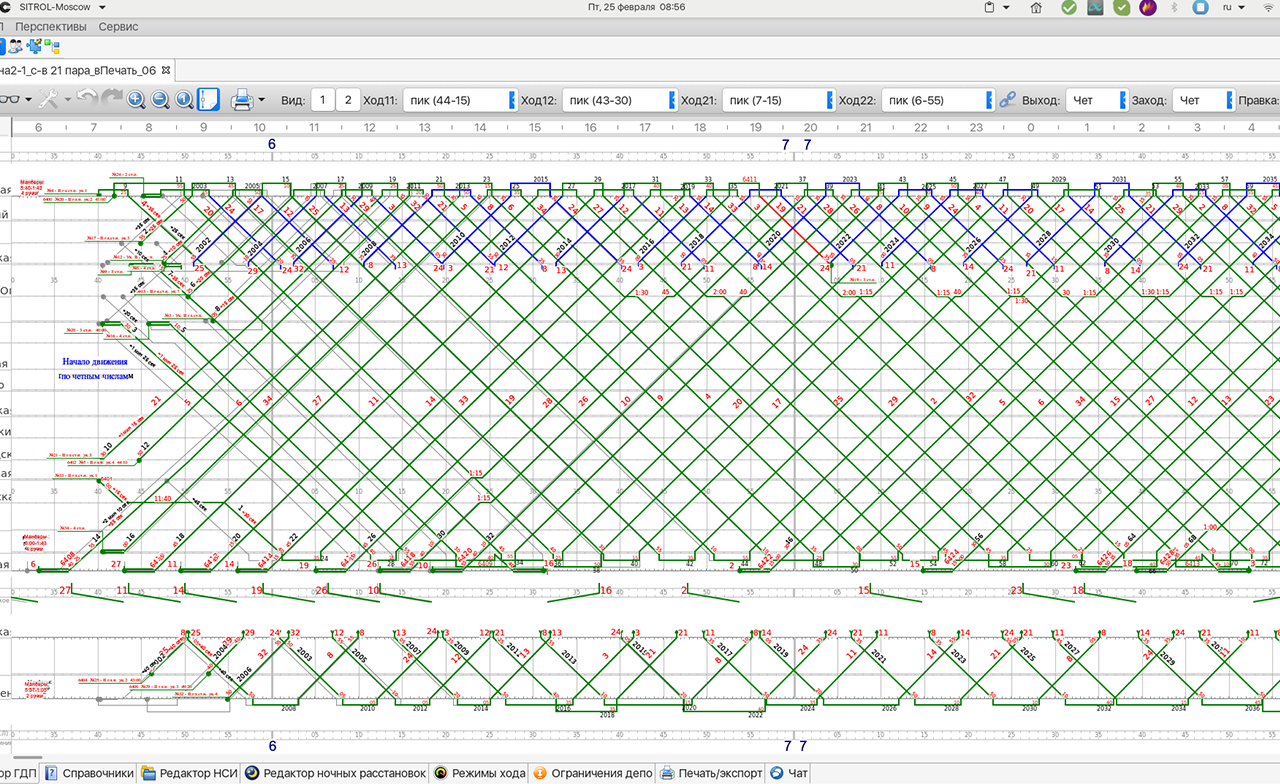
Task: Click the teal wave tray icon
Action: [x=1095, y=7]
